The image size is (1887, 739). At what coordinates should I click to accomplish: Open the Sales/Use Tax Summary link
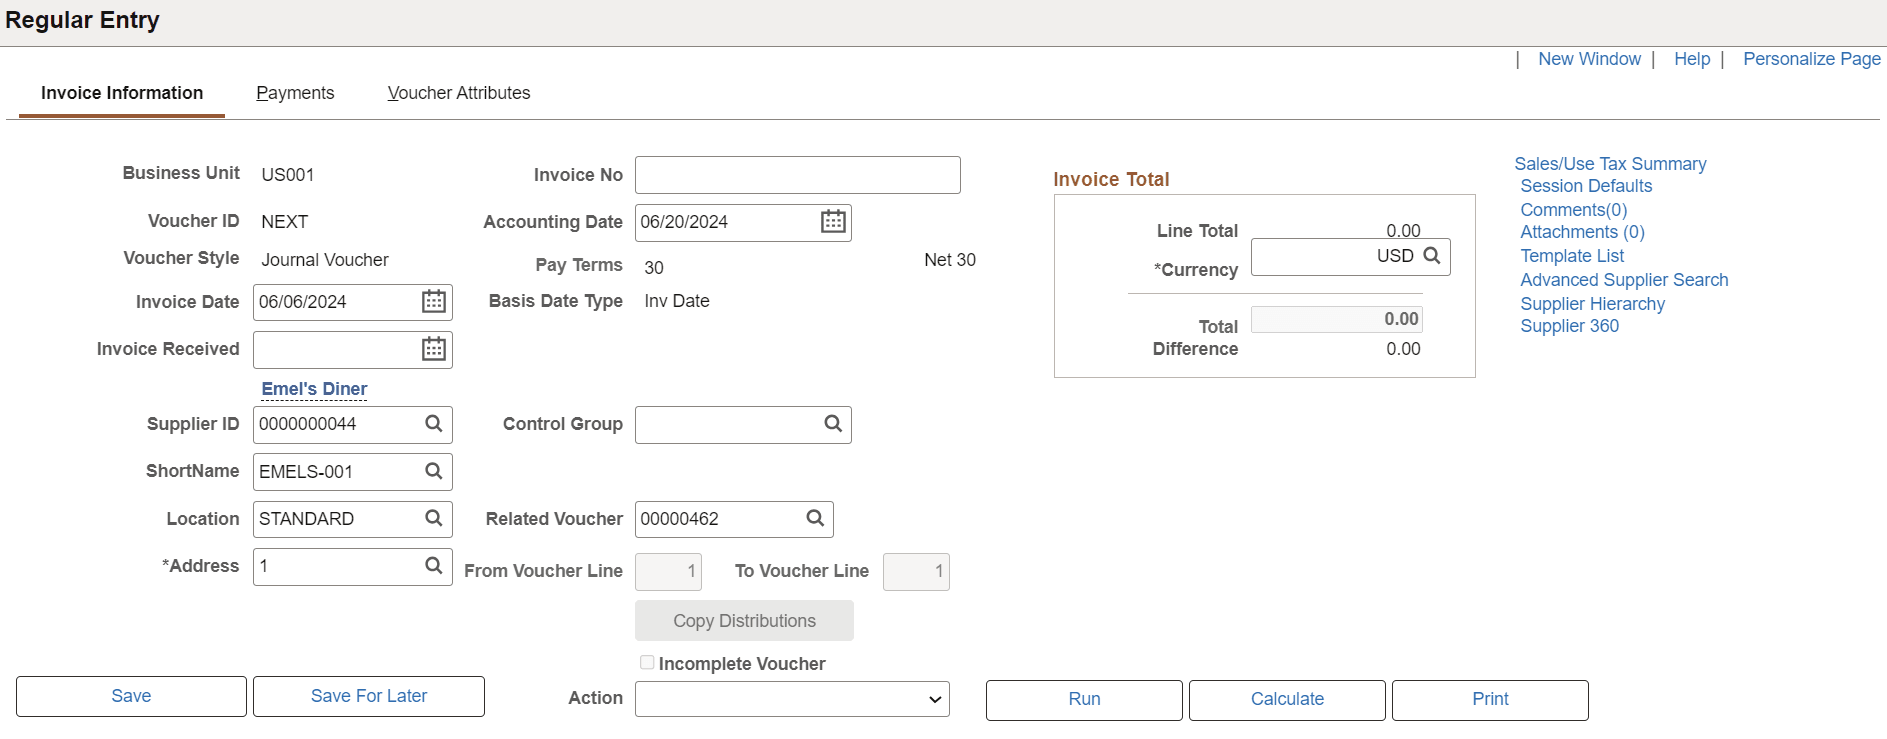(x=1610, y=164)
